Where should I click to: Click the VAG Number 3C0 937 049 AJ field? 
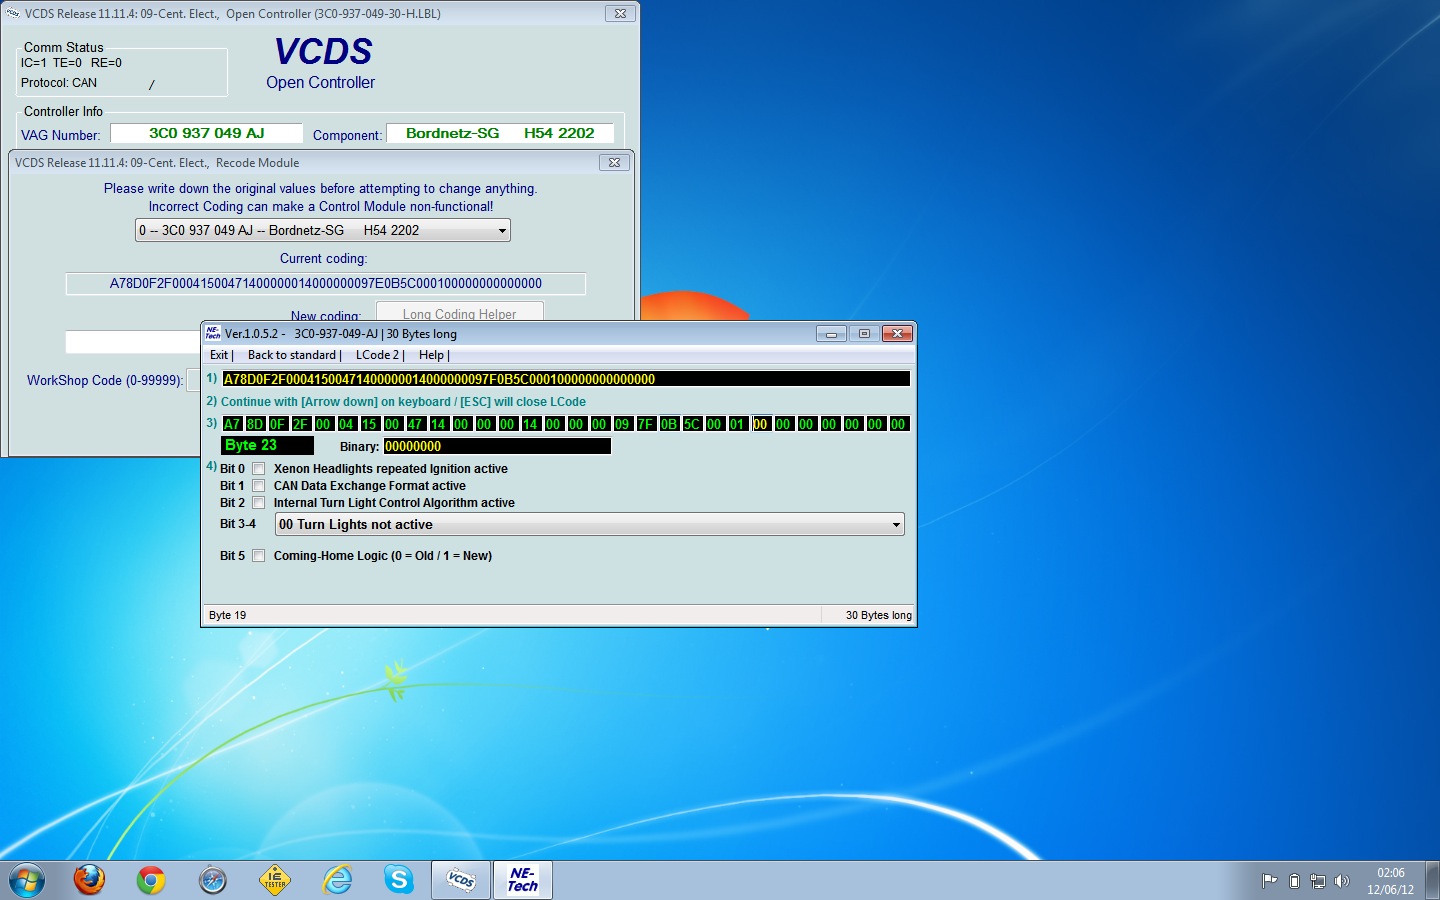point(206,133)
